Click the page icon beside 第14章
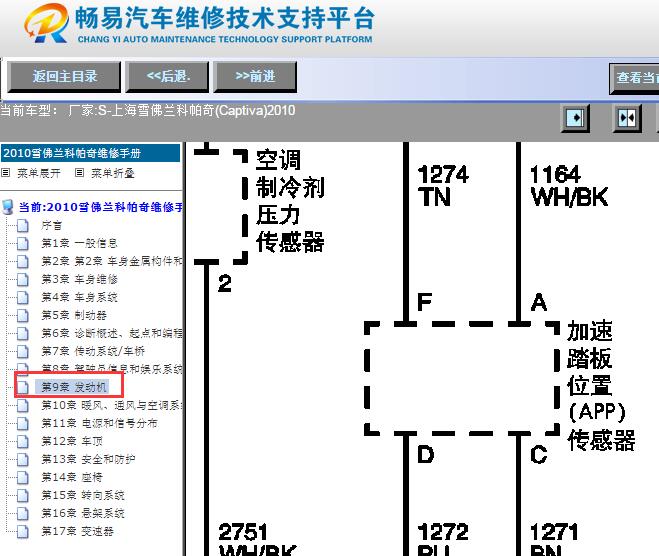This screenshot has width=659, height=556. tap(23, 477)
